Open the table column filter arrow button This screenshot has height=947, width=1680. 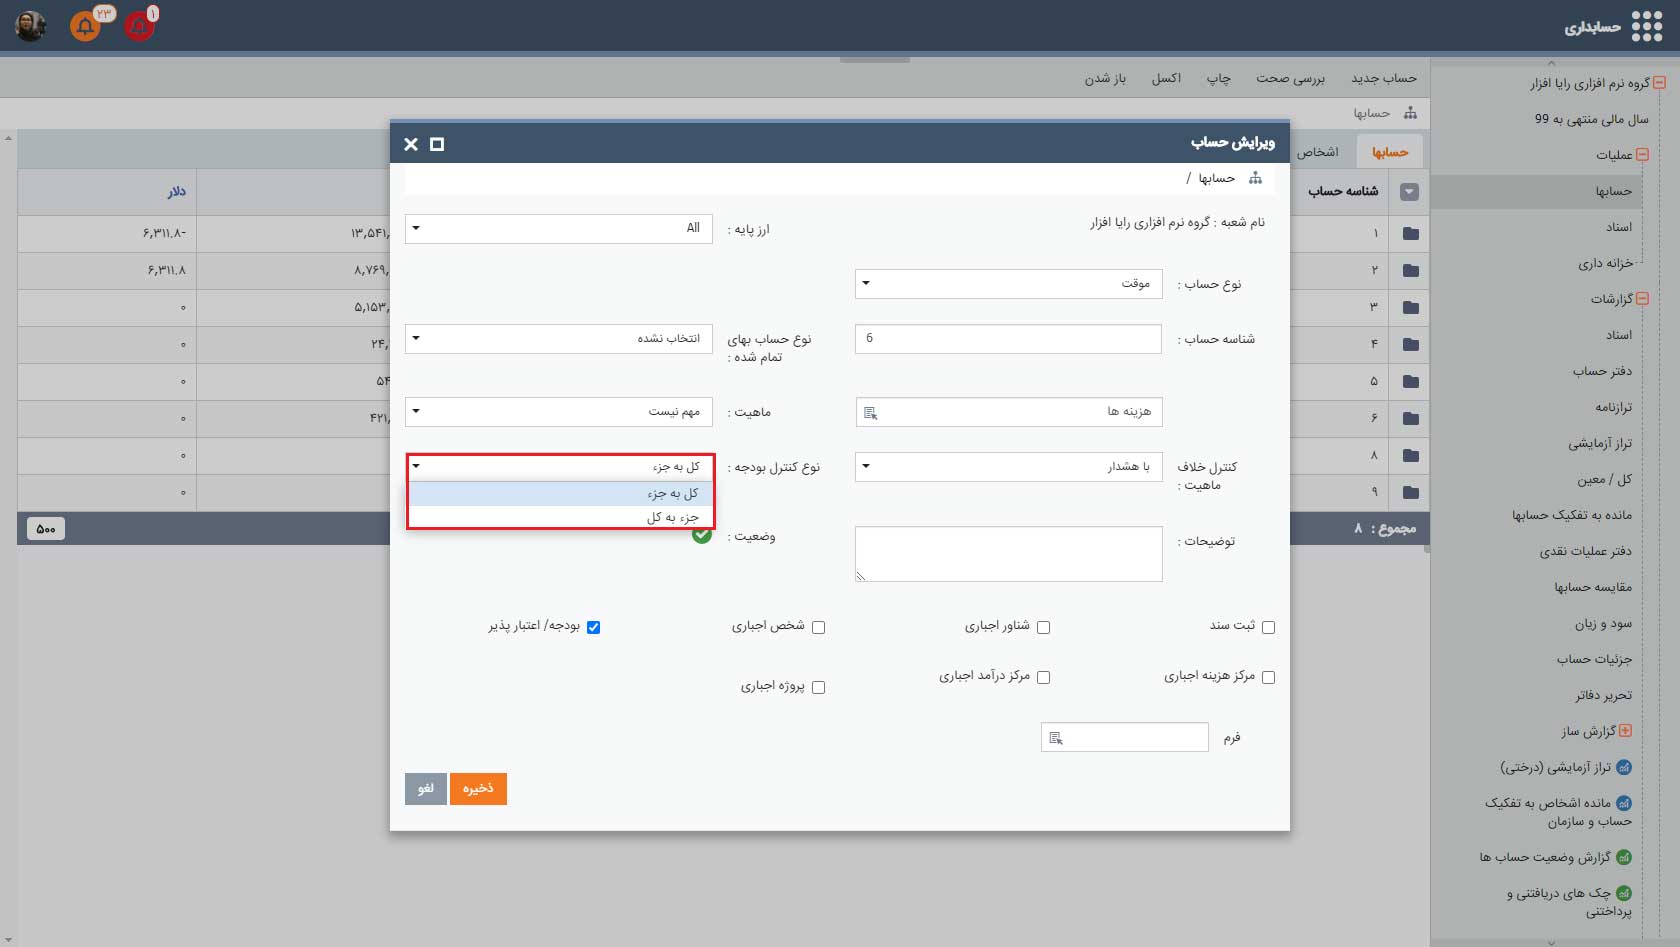[1409, 192]
